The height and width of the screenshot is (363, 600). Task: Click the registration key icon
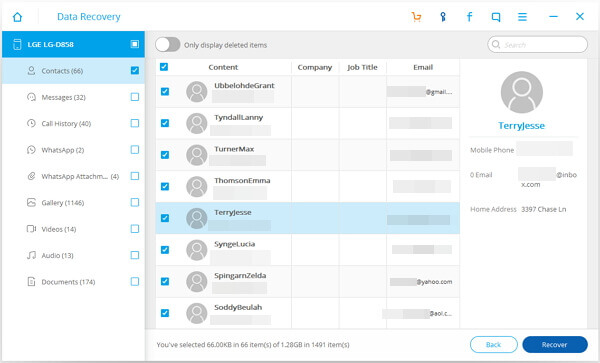tap(443, 17)
